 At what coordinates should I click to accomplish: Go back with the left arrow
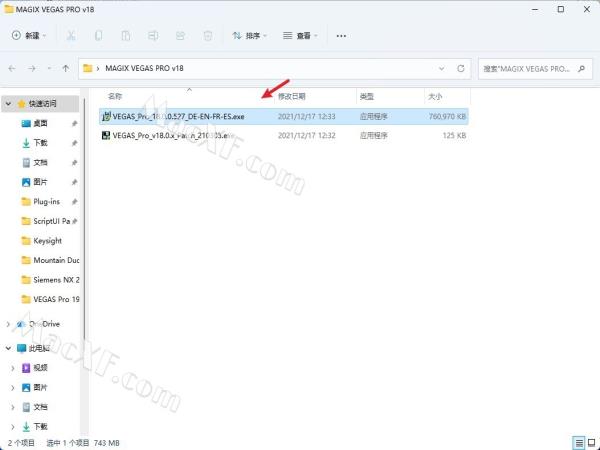point(12,68)
